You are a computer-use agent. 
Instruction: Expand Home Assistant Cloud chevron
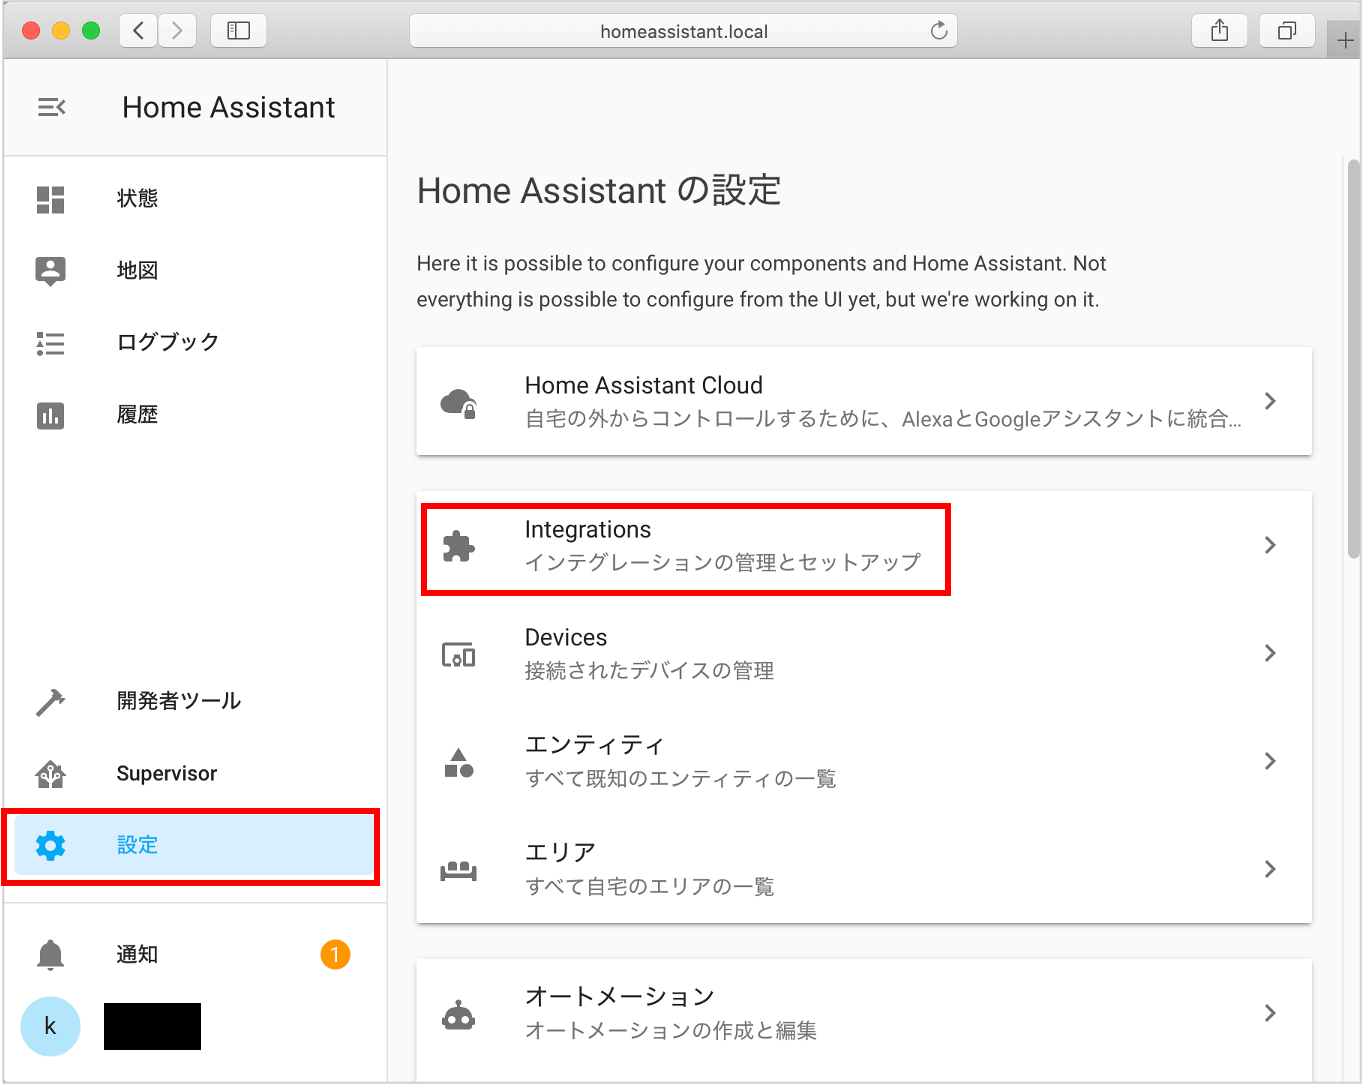pyautogui.click(x=1270, y=401)
